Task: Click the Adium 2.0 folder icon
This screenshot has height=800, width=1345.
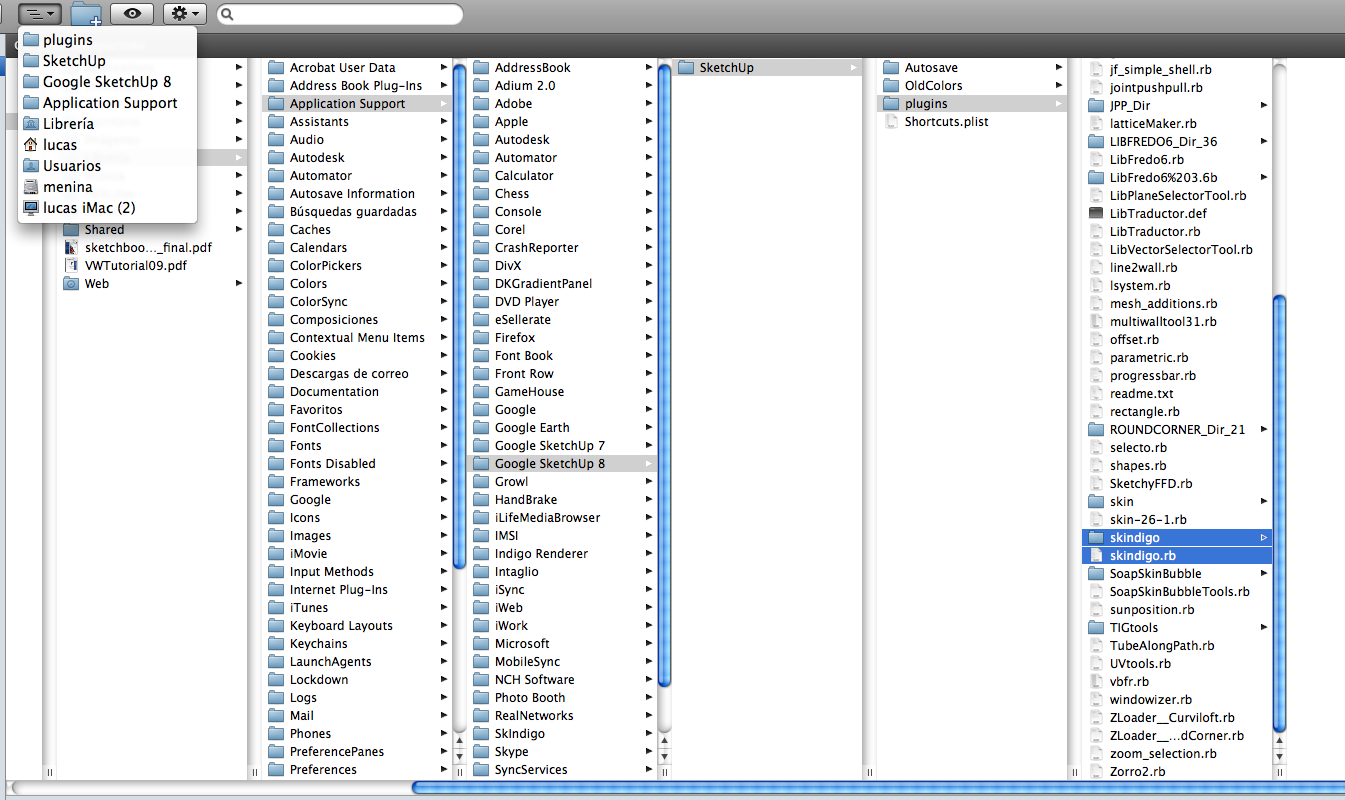Action: point(481,86)
